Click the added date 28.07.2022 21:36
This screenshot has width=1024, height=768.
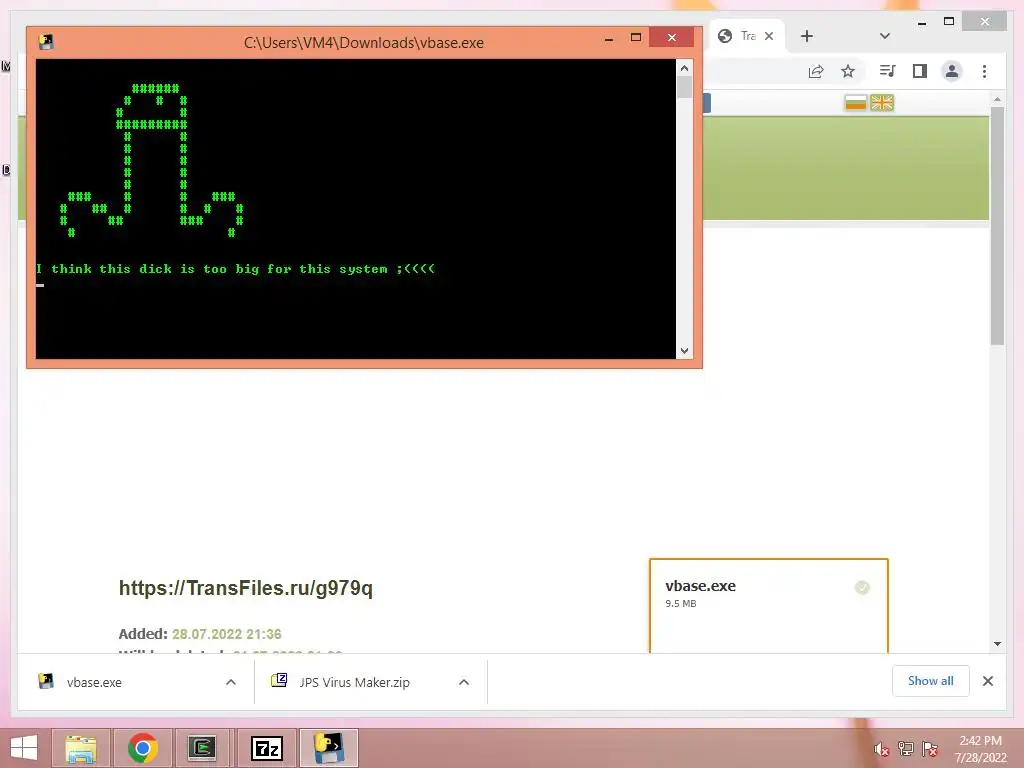[227, 634]
